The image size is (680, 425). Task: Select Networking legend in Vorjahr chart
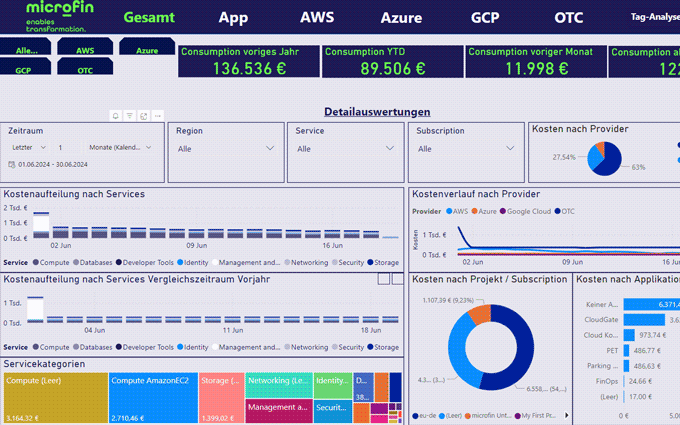(306, 347)
